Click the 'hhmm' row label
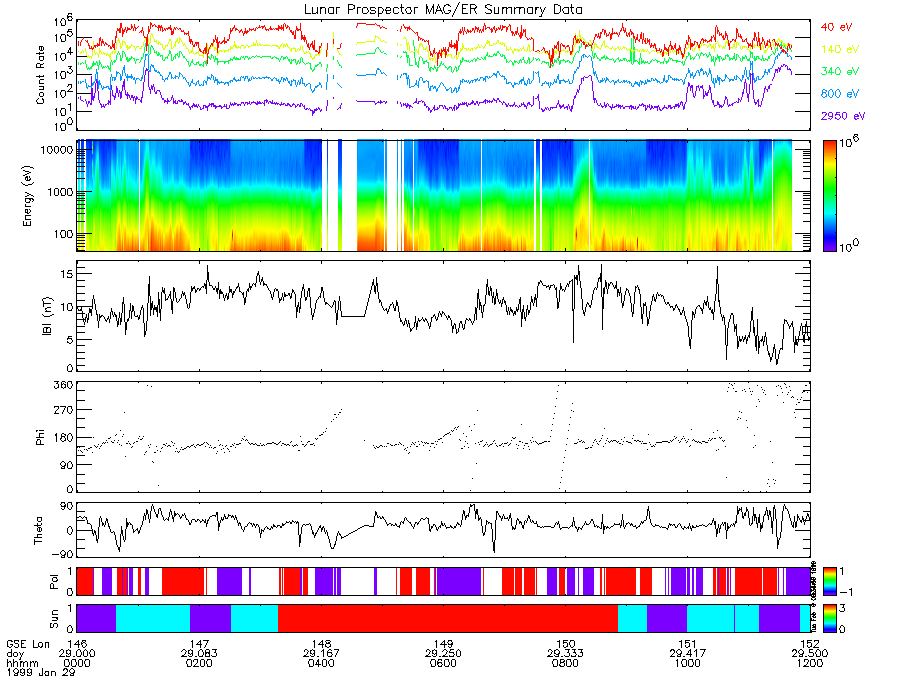Image resolution: width=900 pixels, height=700 pixels. (22, 663)
